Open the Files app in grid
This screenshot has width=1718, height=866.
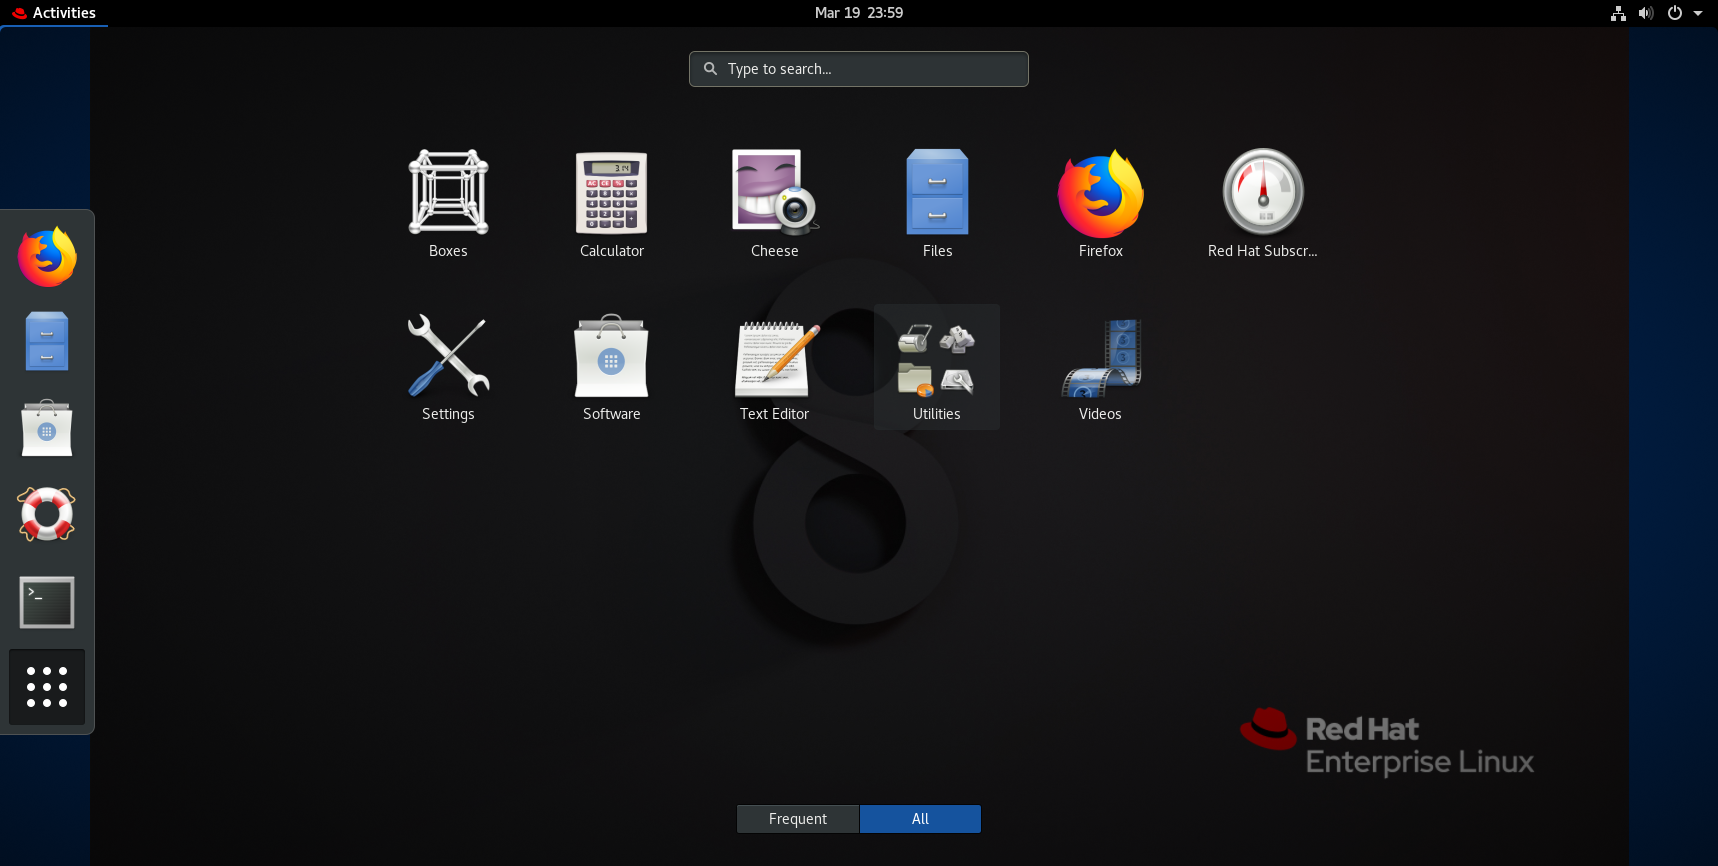937,204
